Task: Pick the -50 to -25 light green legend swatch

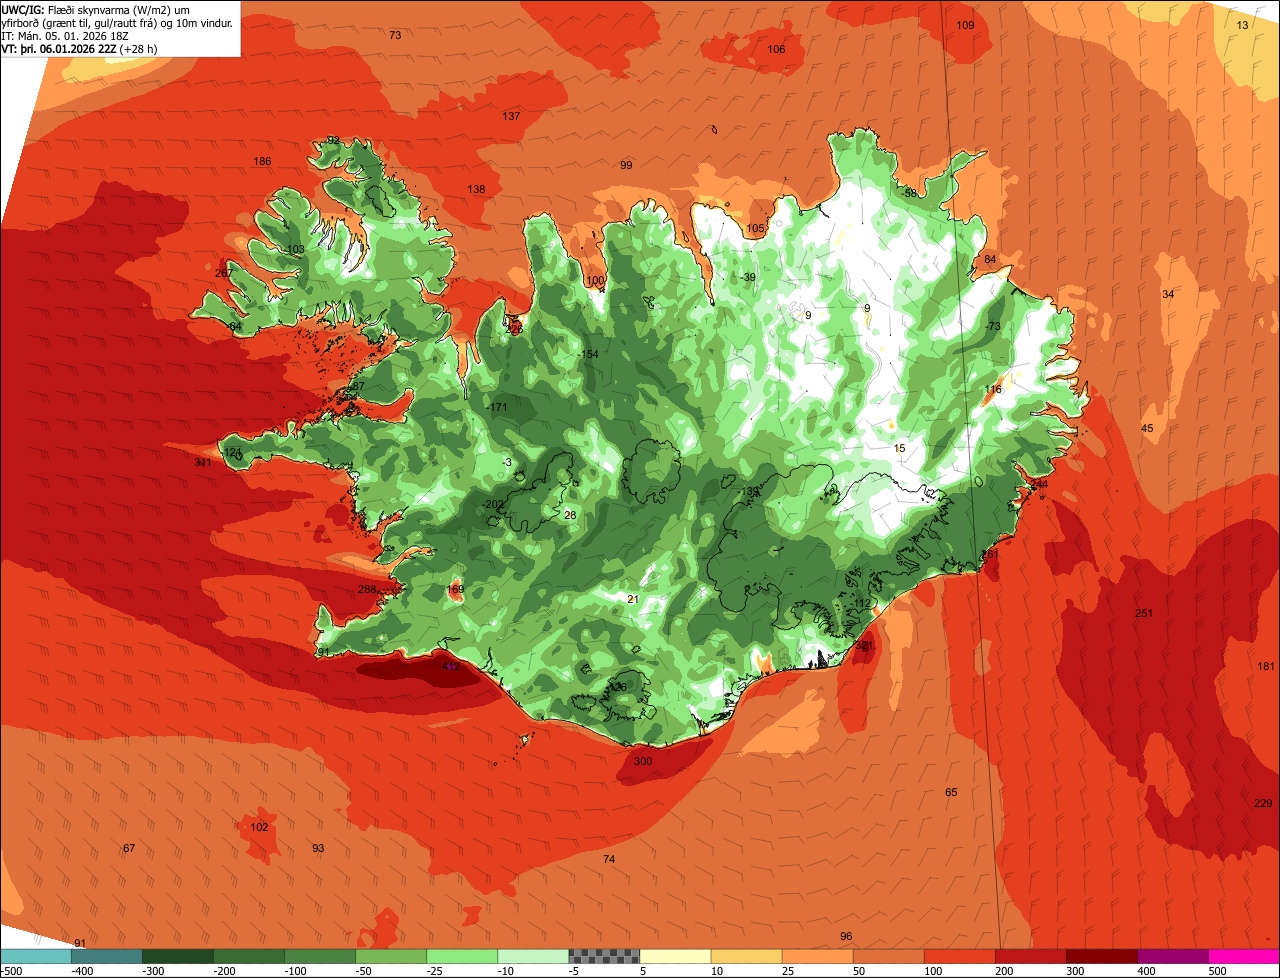Action: click(390, 956)
